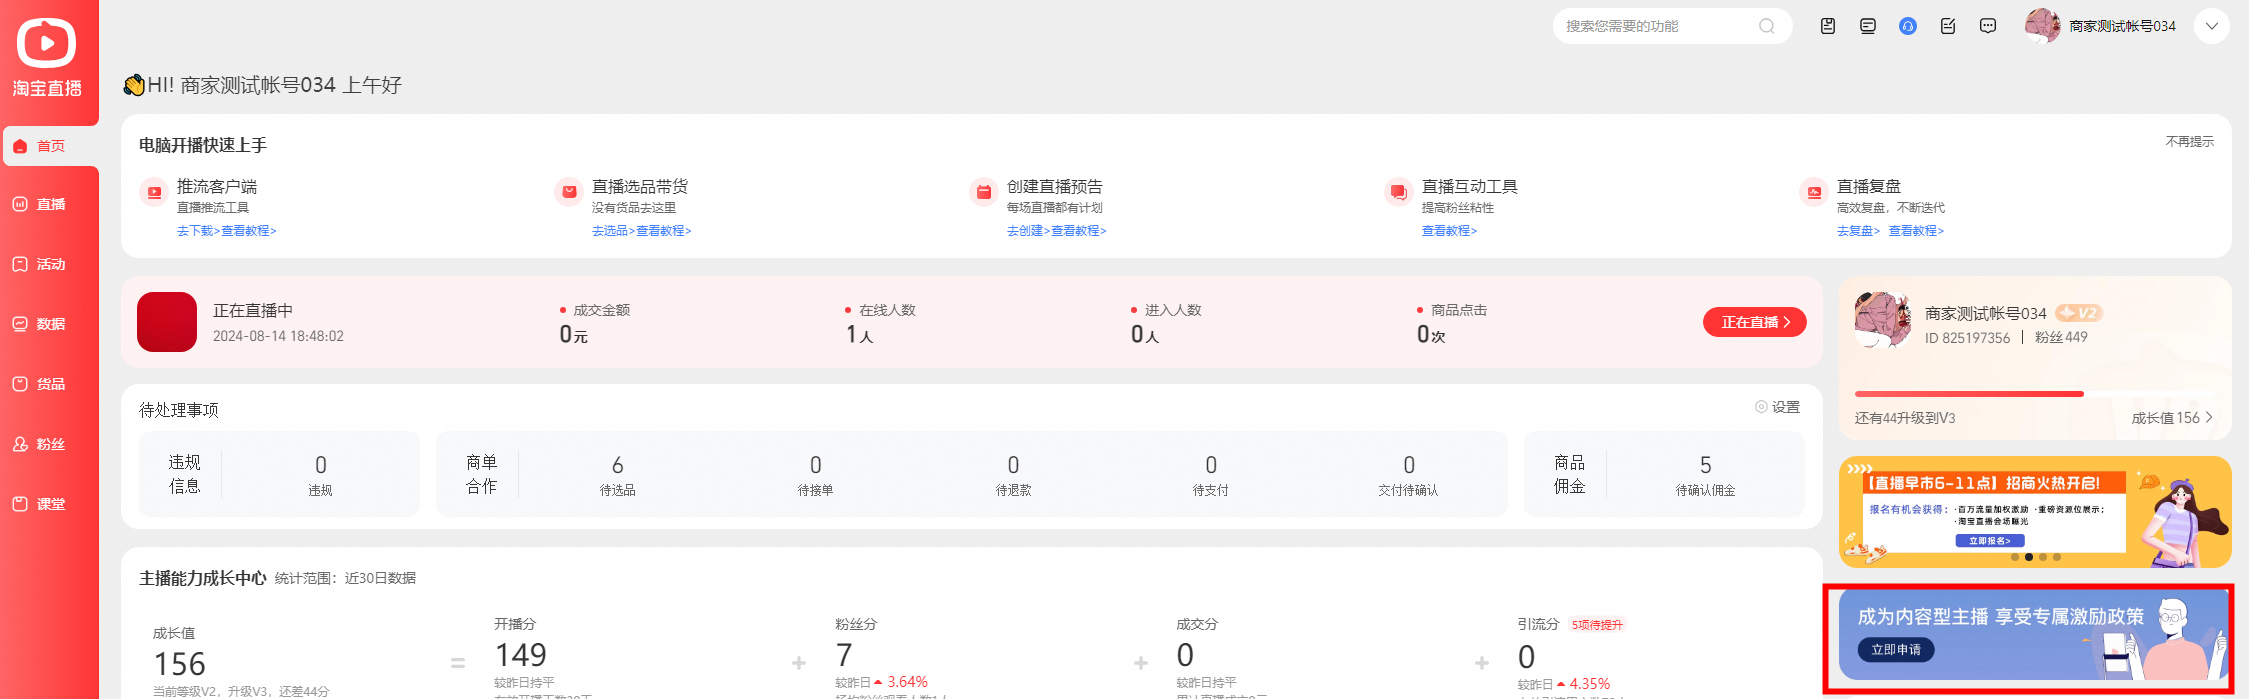The image size is (2249, 699).
Task: Click the 去选品 link
Action: click(613, 231)
